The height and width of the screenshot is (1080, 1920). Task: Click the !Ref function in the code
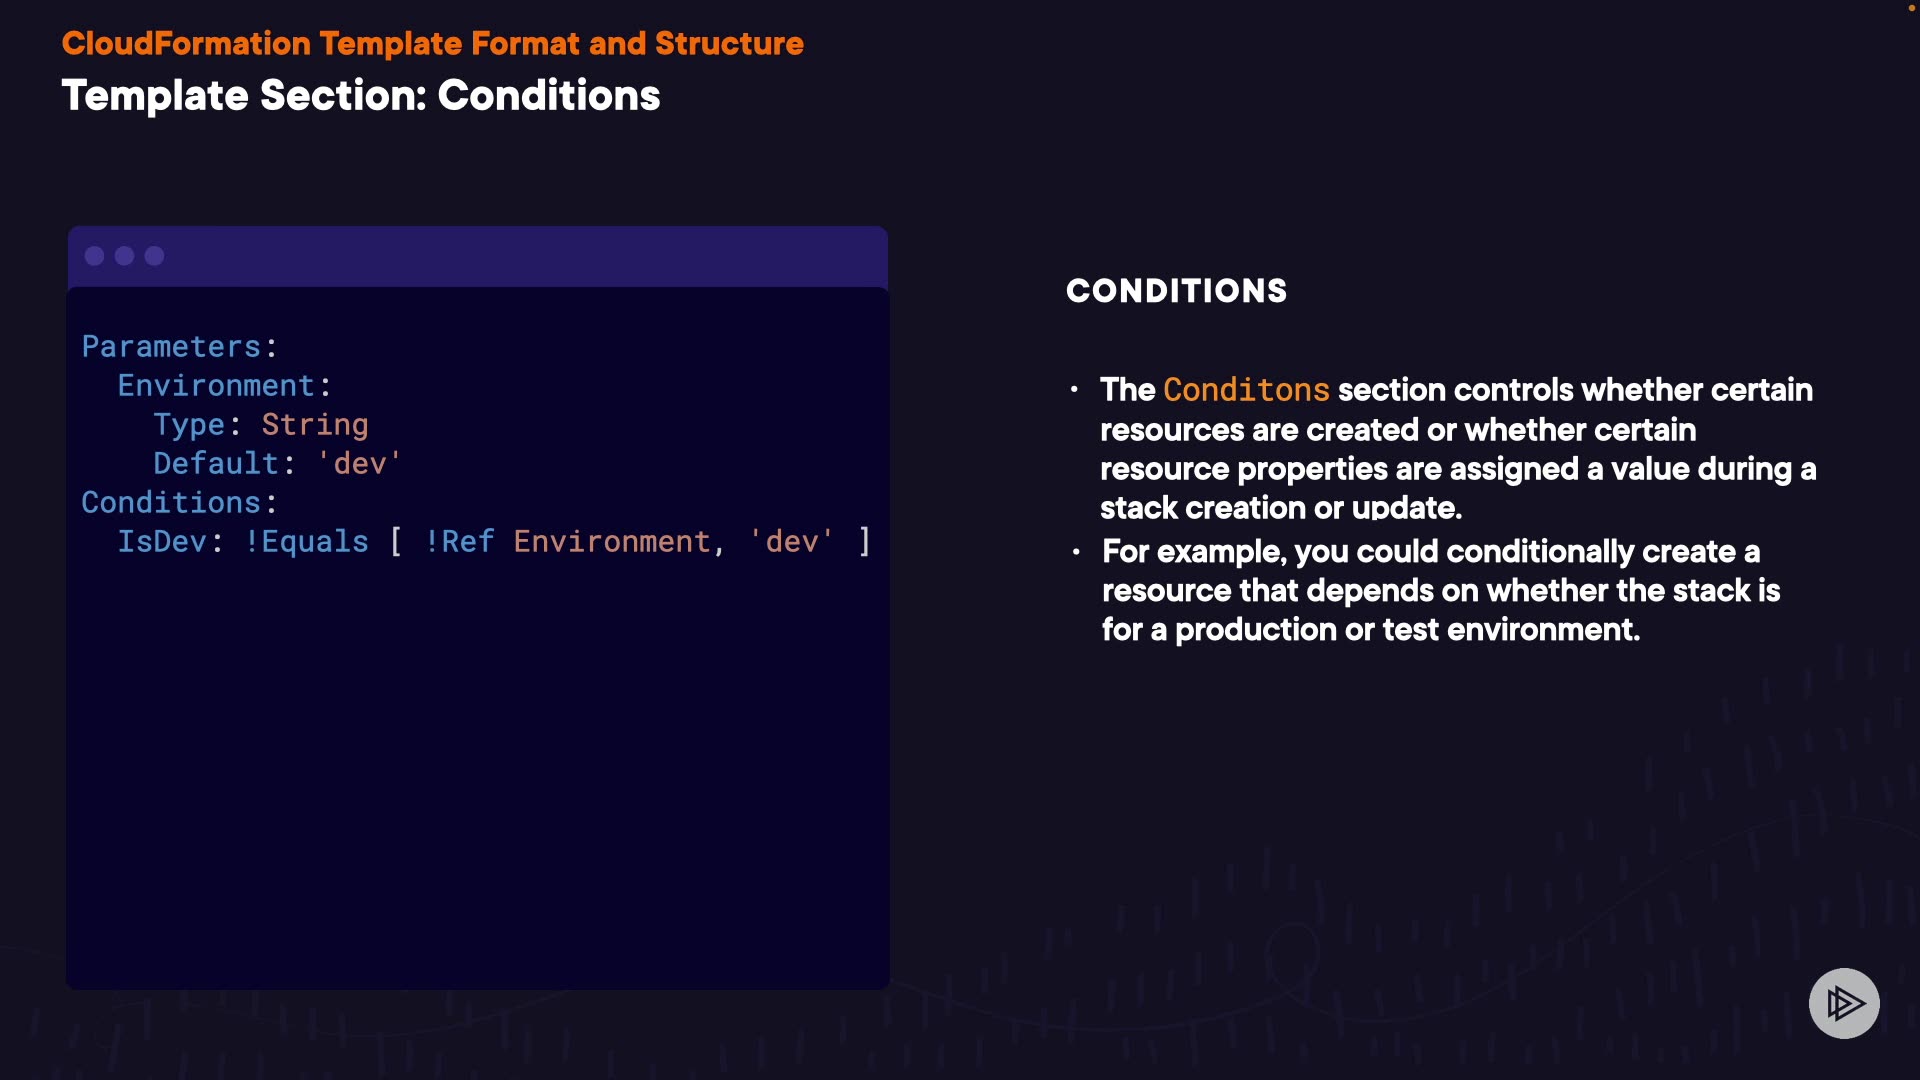[x=459, y=542]
